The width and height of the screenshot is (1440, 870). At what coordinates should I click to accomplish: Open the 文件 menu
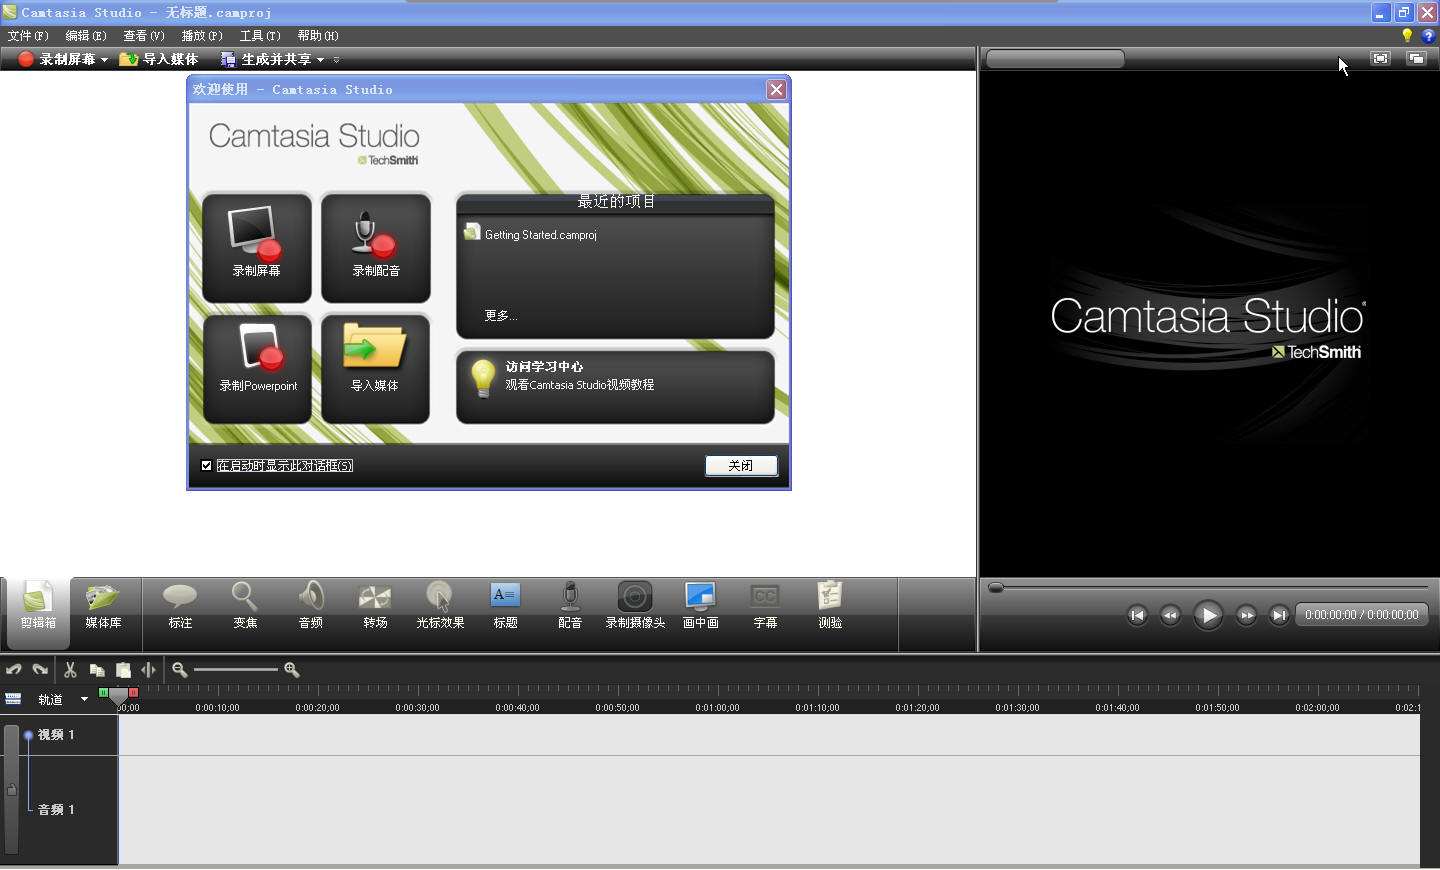pyautogui.click(x=28, y=36)
